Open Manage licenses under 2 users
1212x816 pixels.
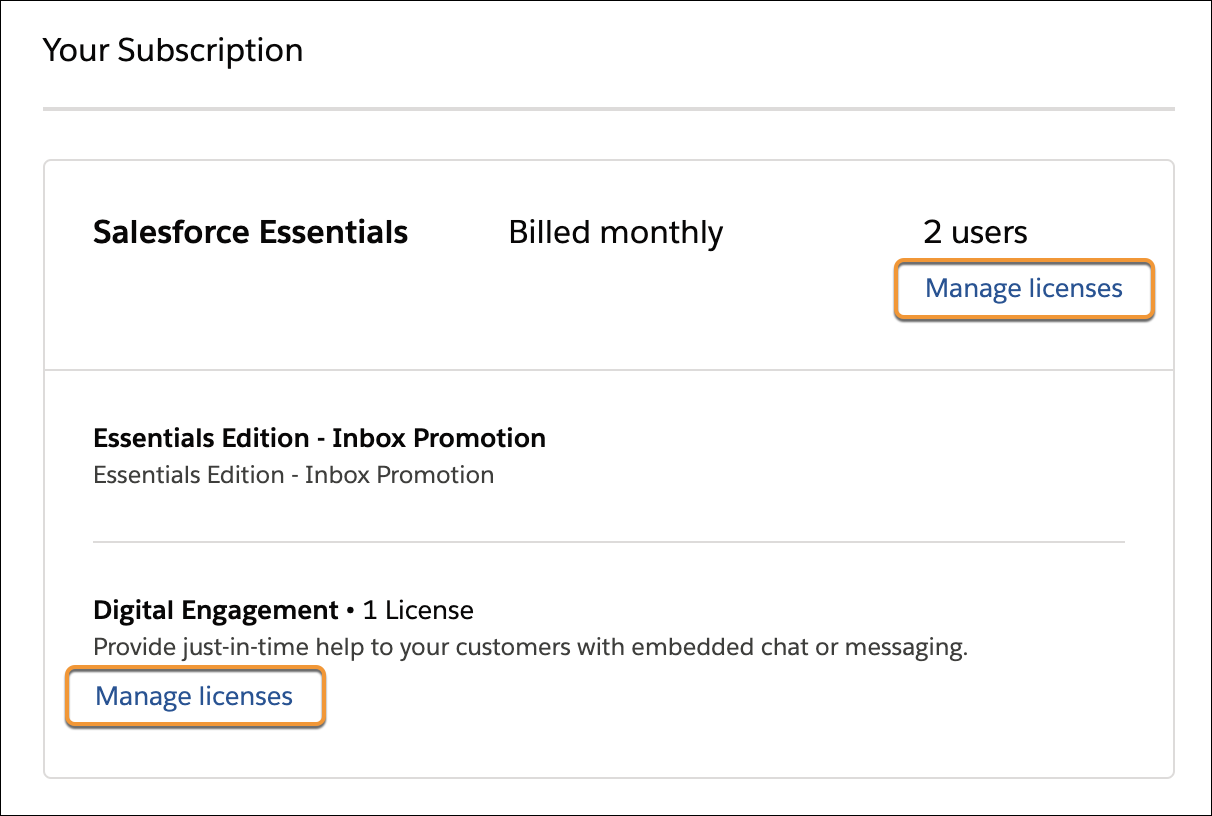point(1024,289)
